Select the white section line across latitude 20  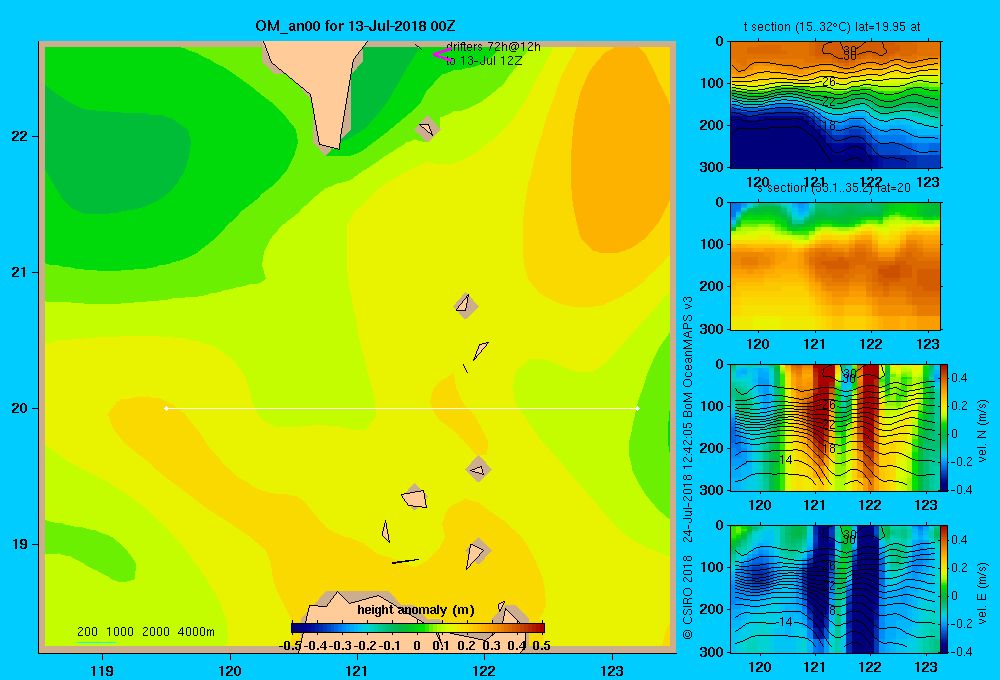point(402,408)
